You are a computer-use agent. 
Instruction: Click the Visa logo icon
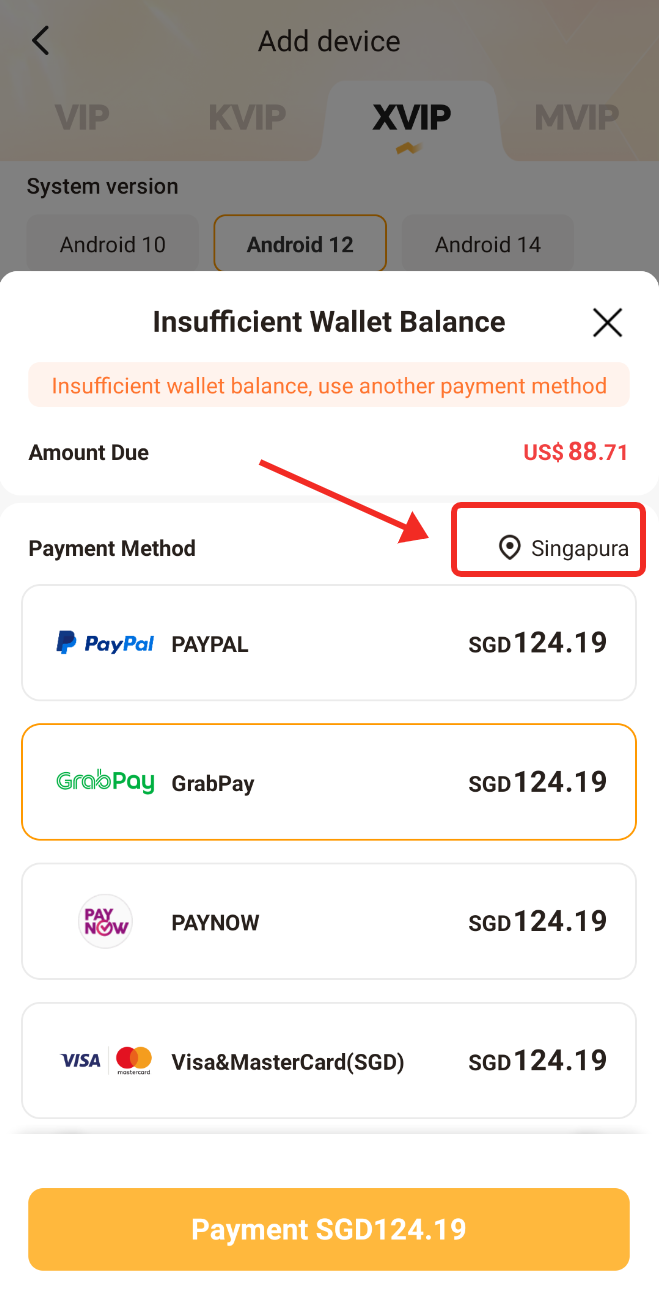(x=81, y=1060)
